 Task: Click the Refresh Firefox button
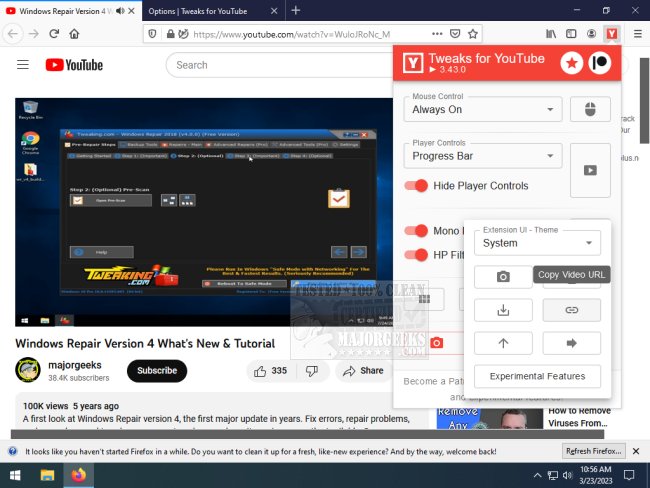(x=593, y=451)
